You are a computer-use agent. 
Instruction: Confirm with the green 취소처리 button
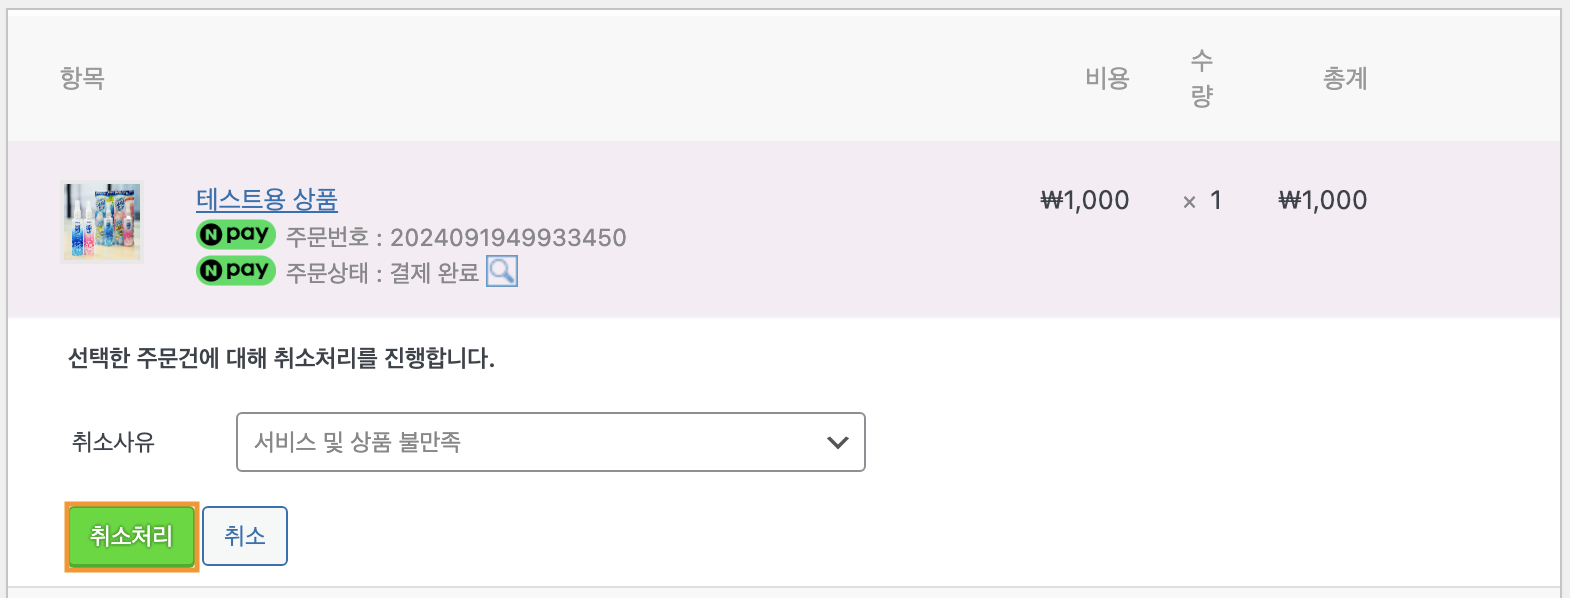point(131,536)
